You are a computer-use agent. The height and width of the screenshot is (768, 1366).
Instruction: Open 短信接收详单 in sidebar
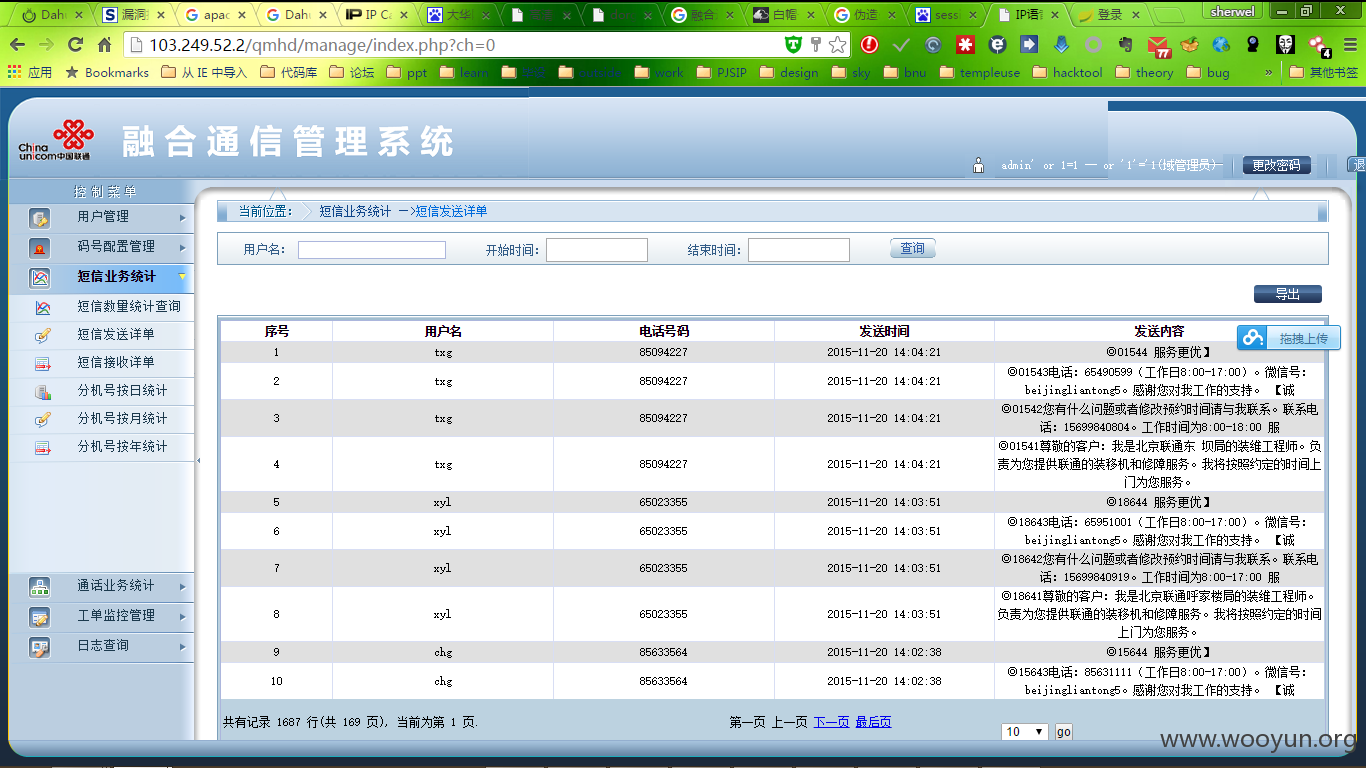[116, 363]
